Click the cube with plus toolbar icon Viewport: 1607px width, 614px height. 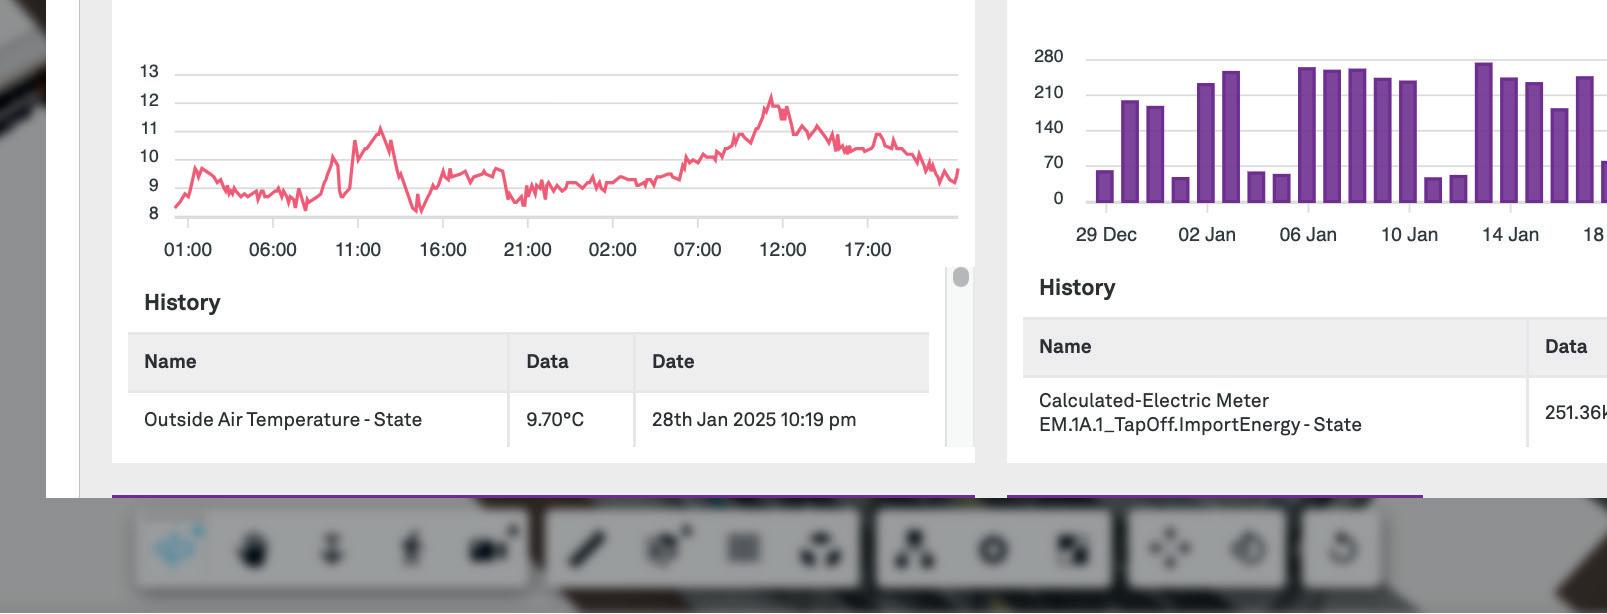coord(665,548)
